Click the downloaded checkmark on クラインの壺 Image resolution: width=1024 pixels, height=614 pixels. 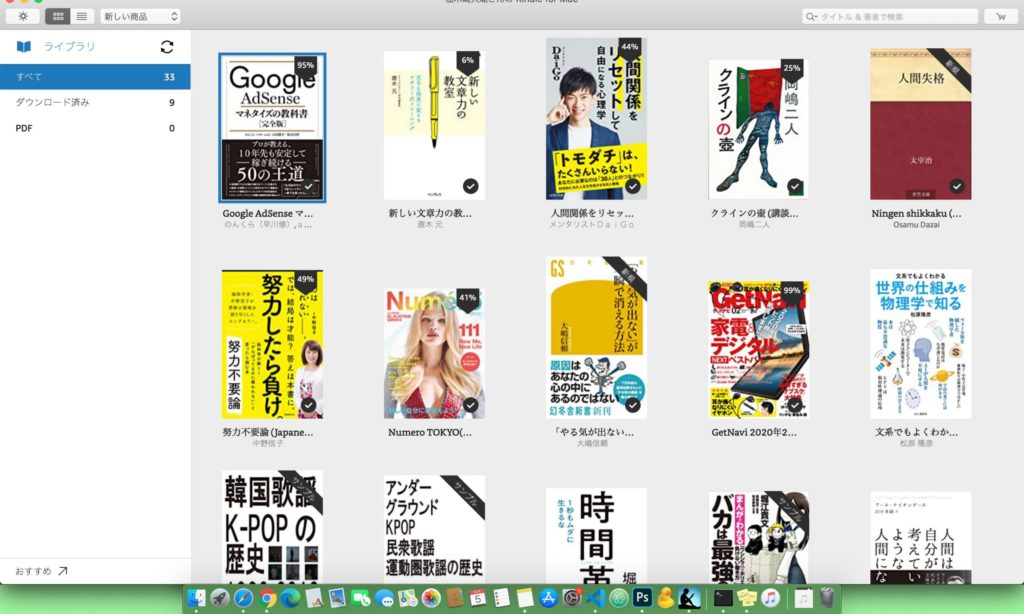point(795,186)
